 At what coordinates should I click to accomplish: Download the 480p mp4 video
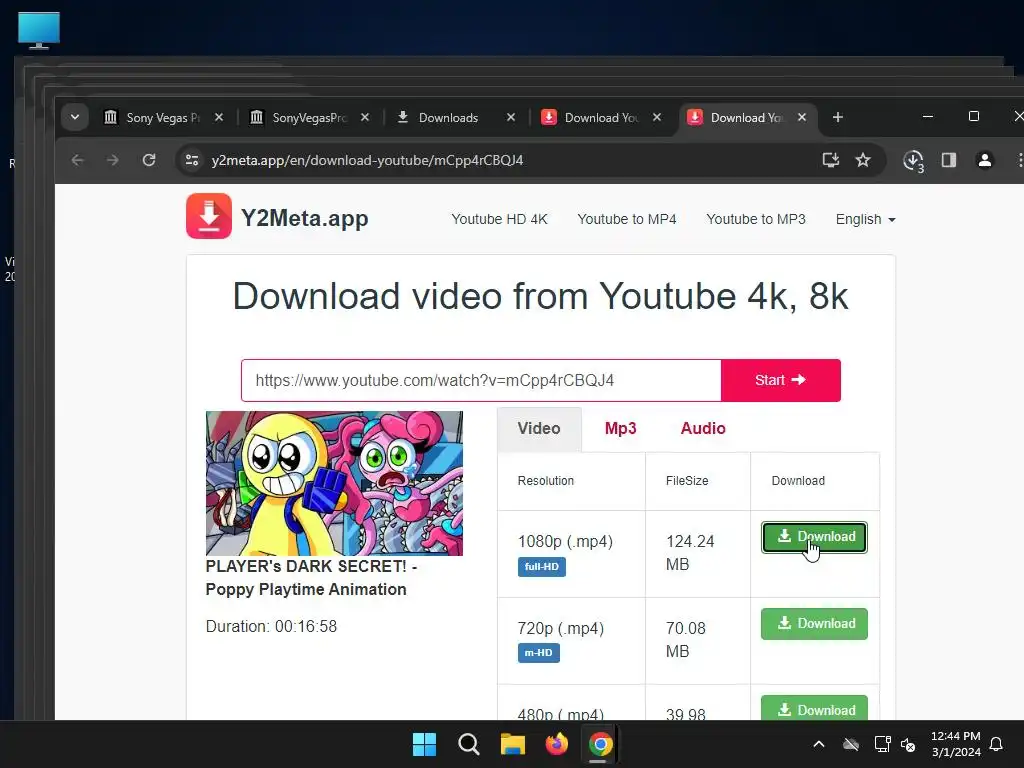814,709
